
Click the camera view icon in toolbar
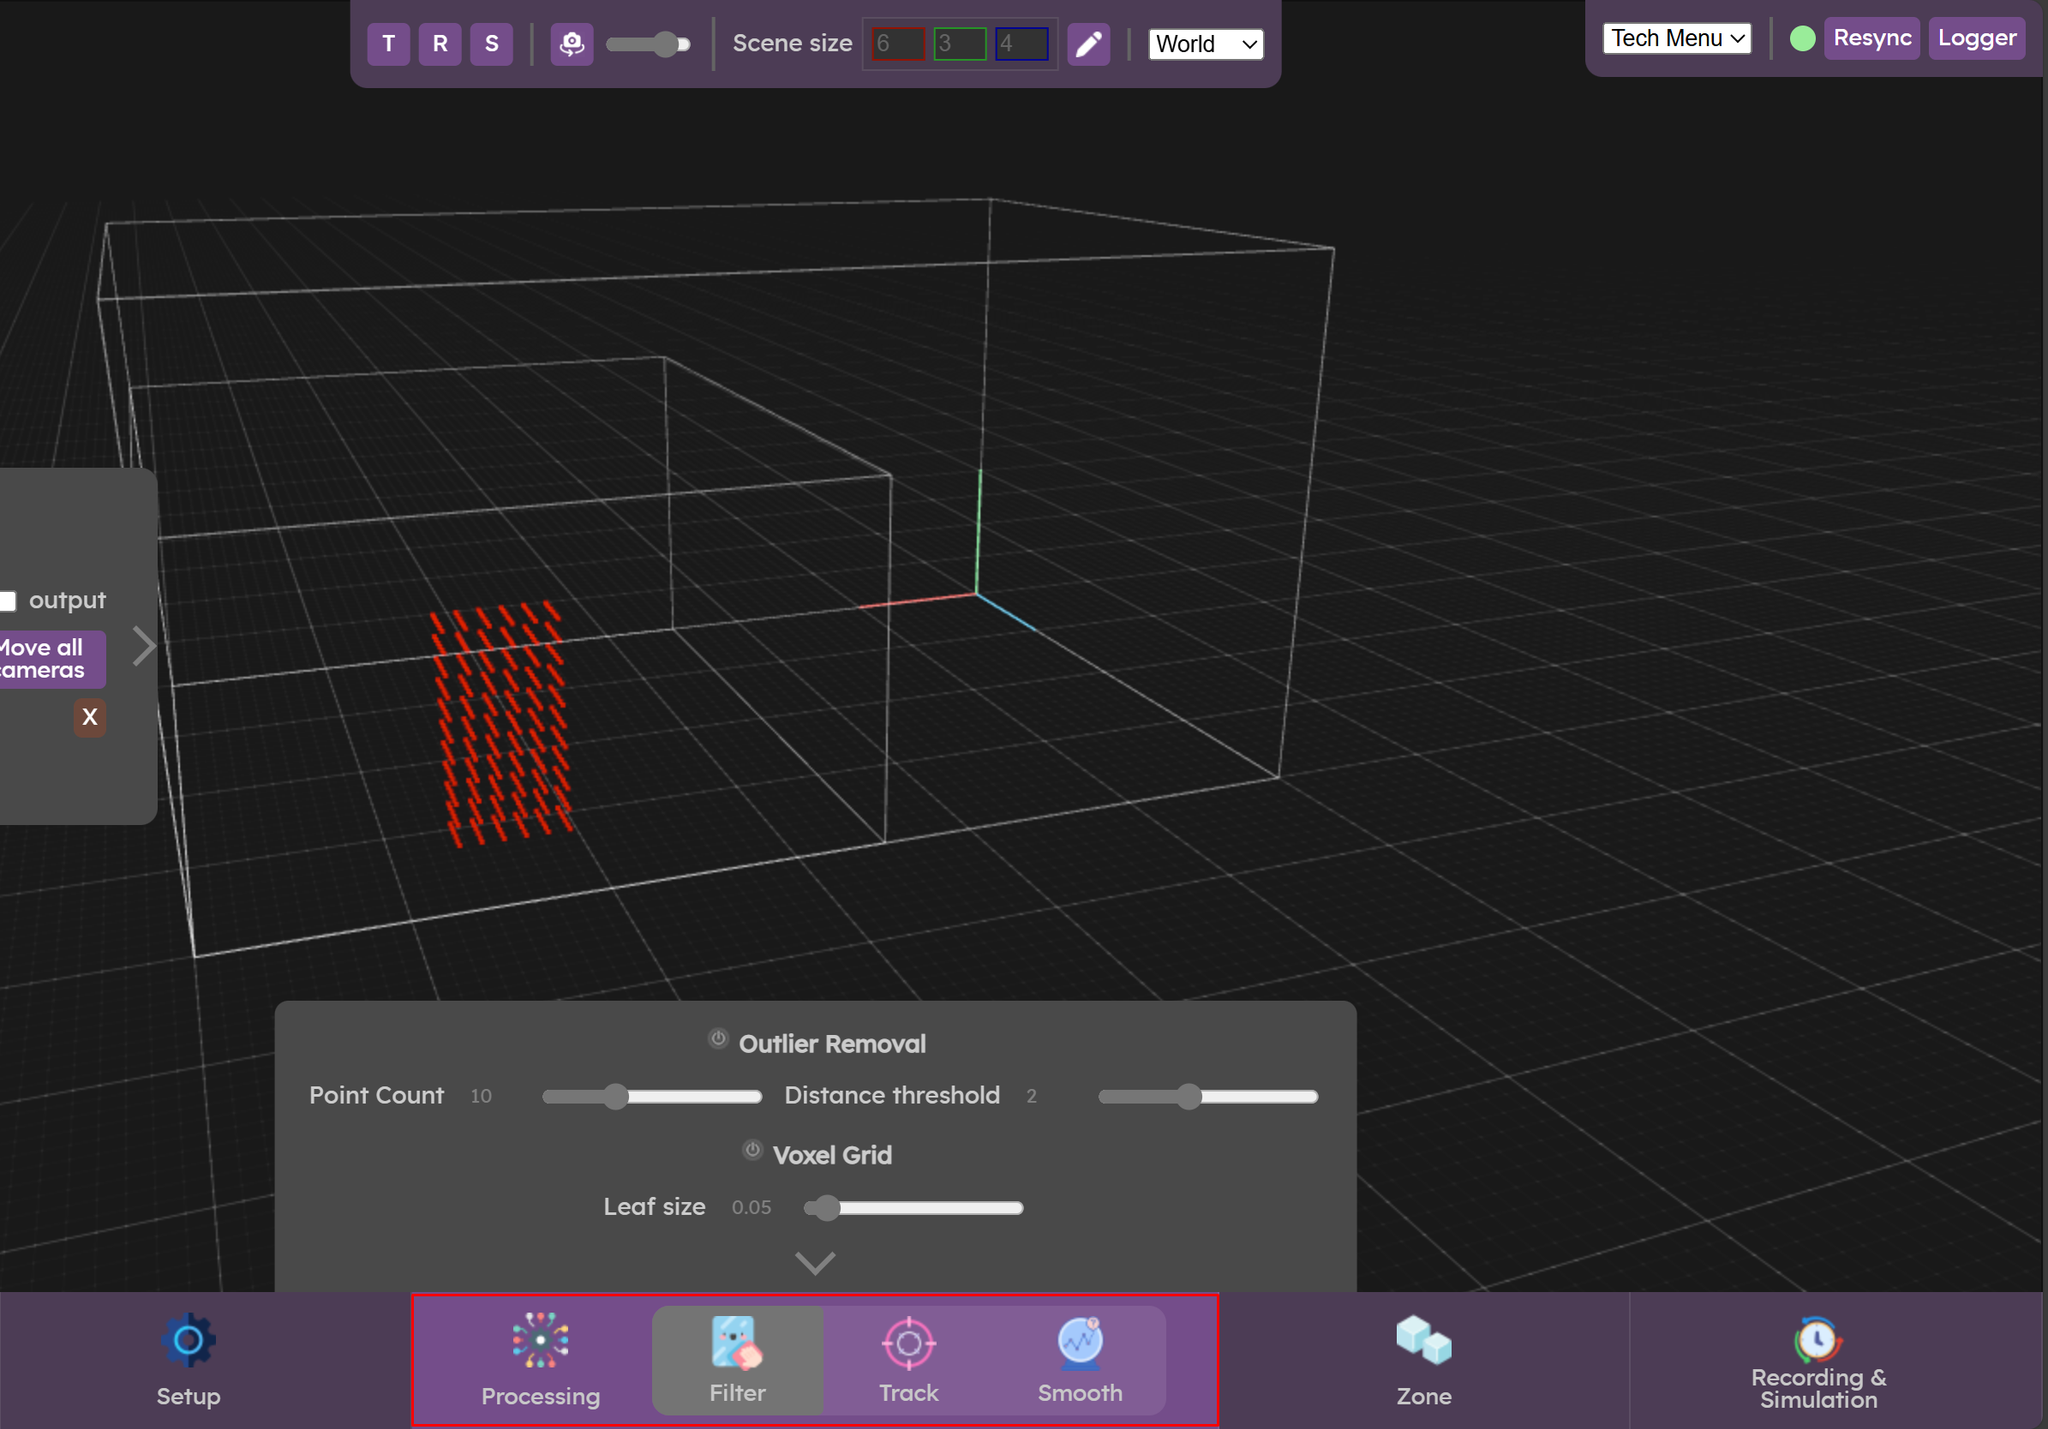pyautogui.click(x=572, y=44)
